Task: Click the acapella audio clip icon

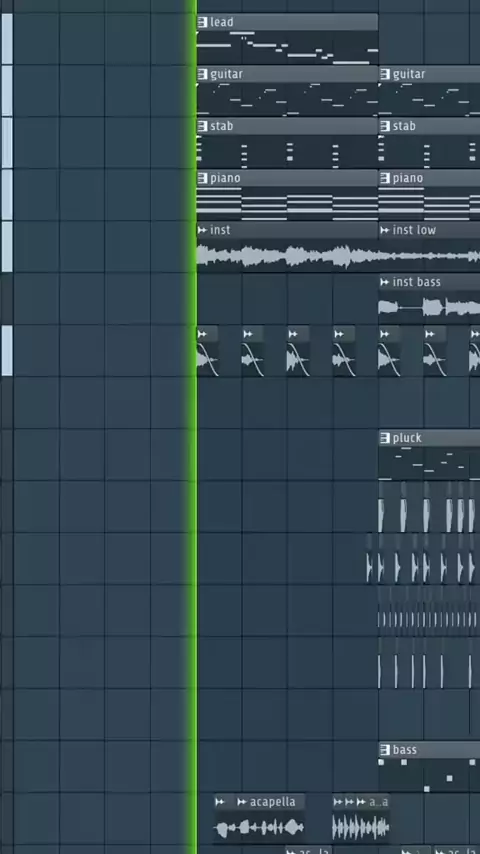Action: coord(242,802)
